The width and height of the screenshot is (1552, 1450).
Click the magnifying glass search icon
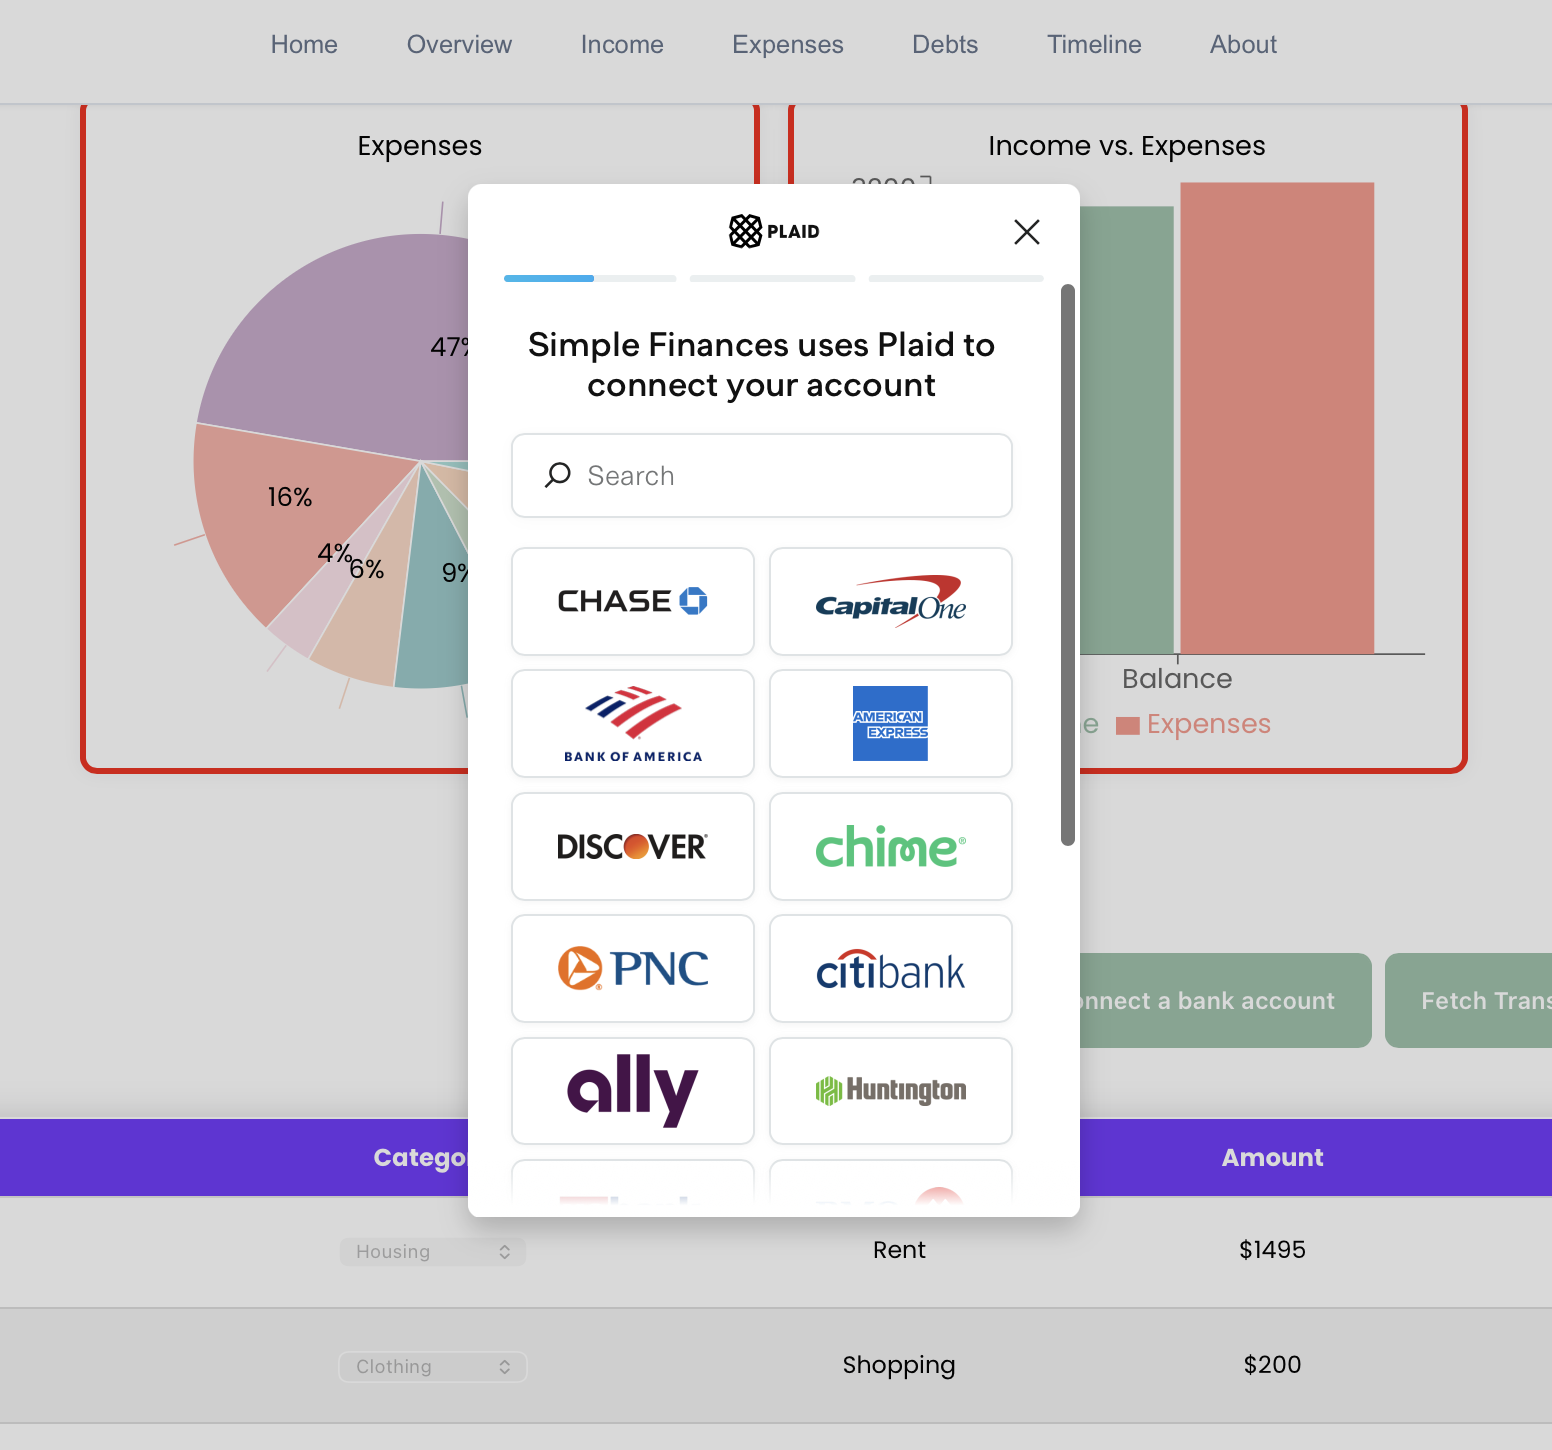pyautogui.click(x=556, y=475)
